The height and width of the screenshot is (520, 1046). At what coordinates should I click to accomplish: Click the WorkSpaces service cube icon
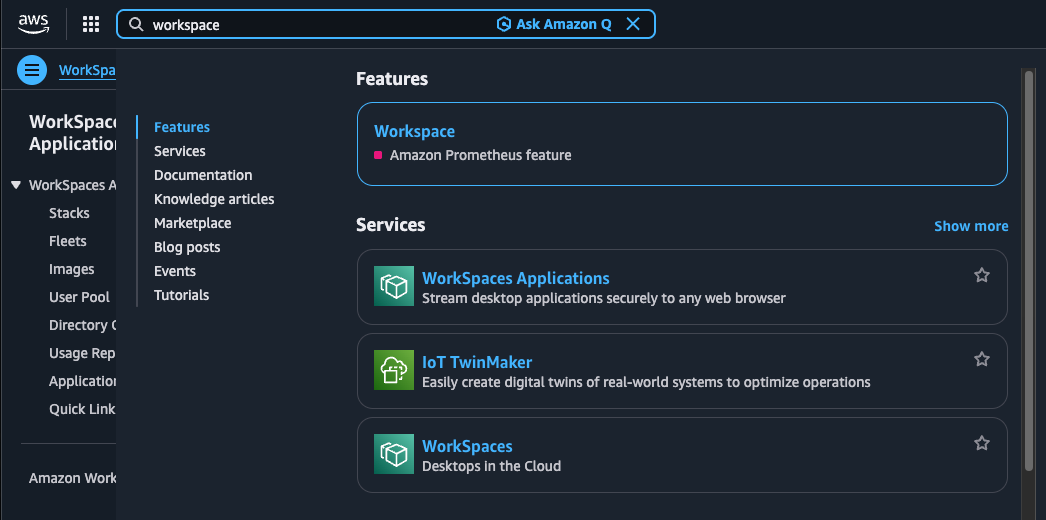coord(393,454)
